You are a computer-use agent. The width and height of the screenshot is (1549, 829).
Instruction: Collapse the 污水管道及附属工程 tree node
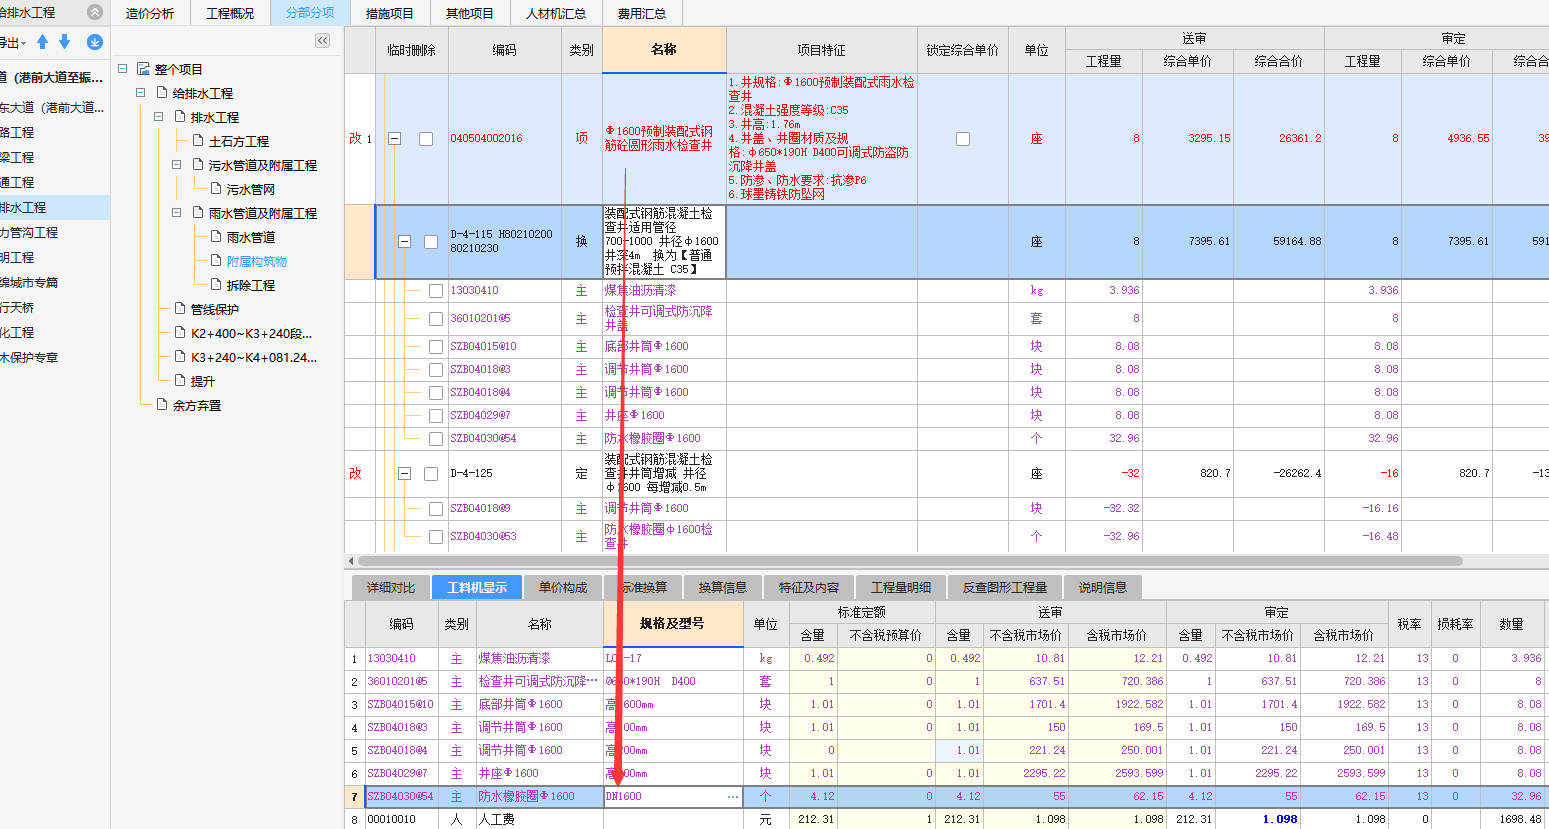pos(177,165)
